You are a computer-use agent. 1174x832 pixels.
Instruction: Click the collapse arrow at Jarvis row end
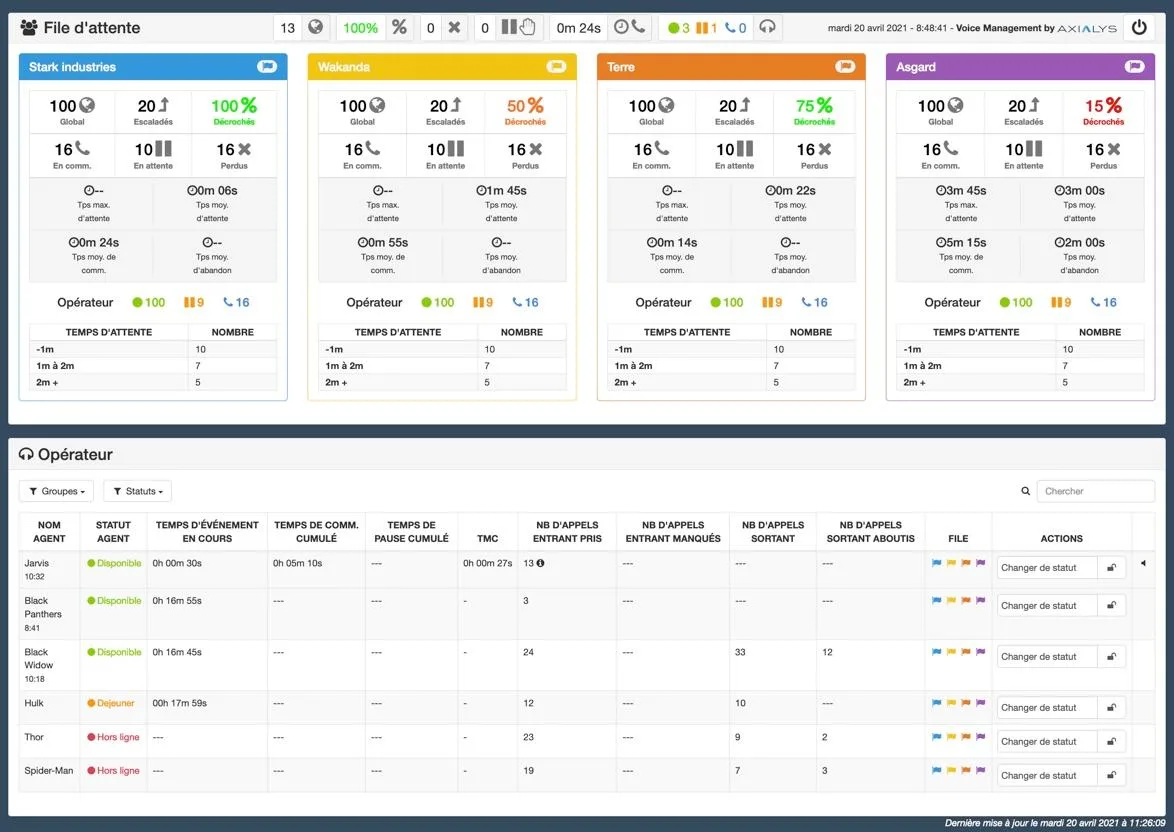[1143, 563]
